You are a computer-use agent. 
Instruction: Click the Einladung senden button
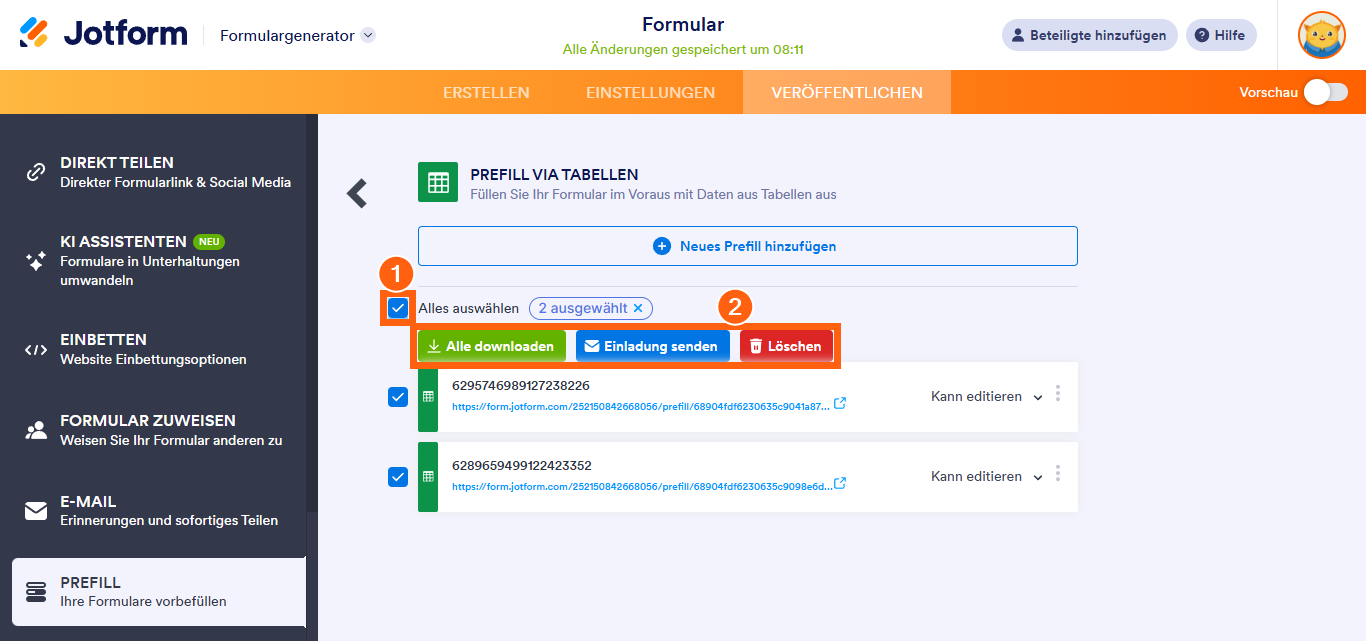652,346
